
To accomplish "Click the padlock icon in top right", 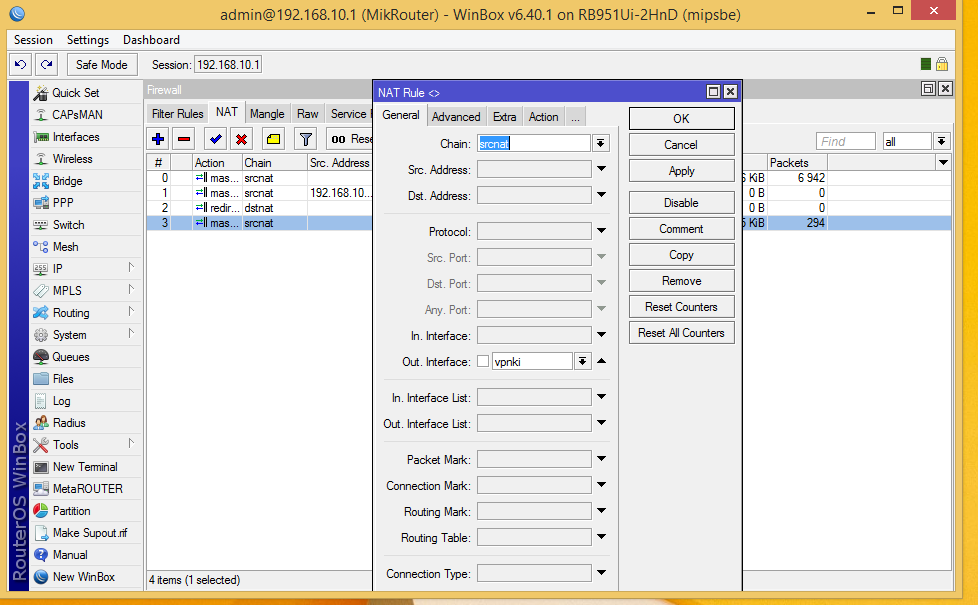I will 942,64.
